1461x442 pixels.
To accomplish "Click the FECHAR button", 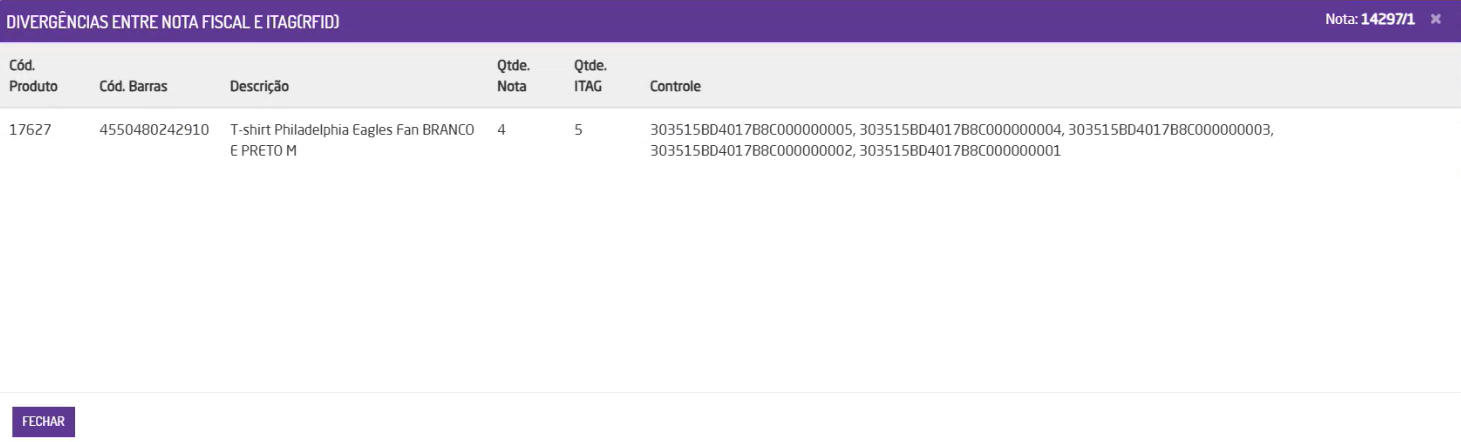I will [x=43, y=422].
